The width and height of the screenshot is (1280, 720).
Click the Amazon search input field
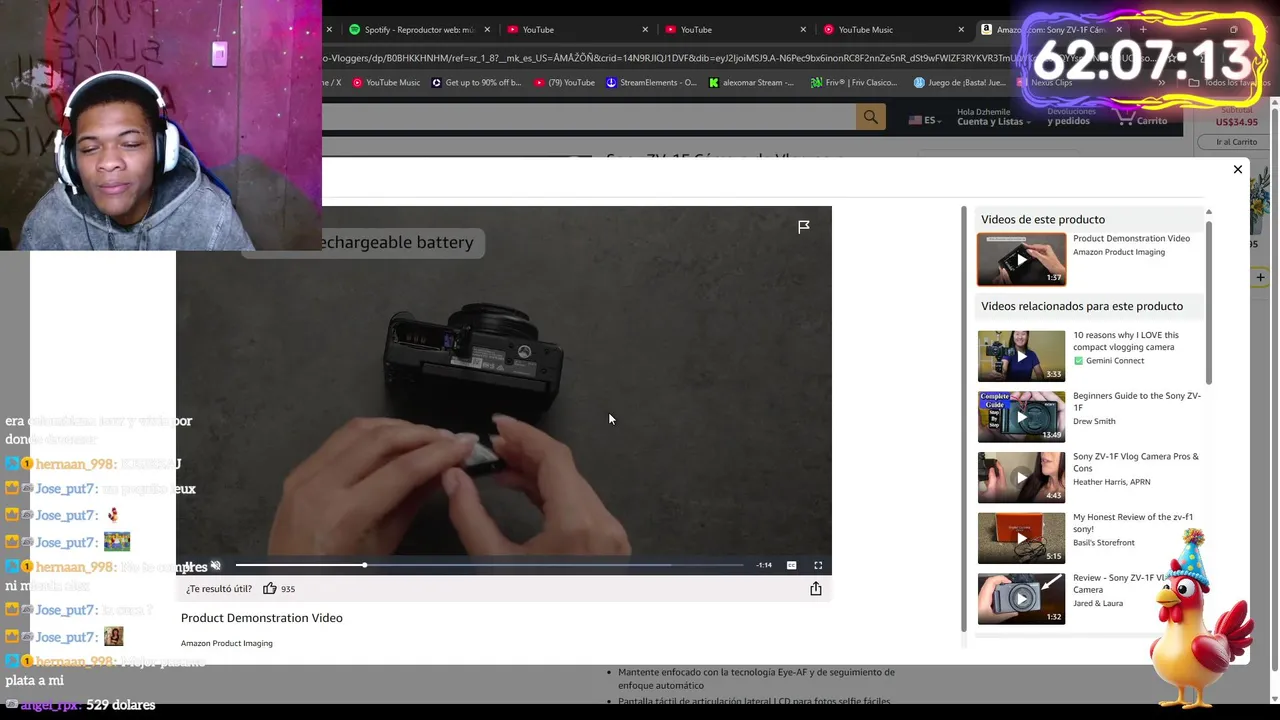[x=589, y=118]
